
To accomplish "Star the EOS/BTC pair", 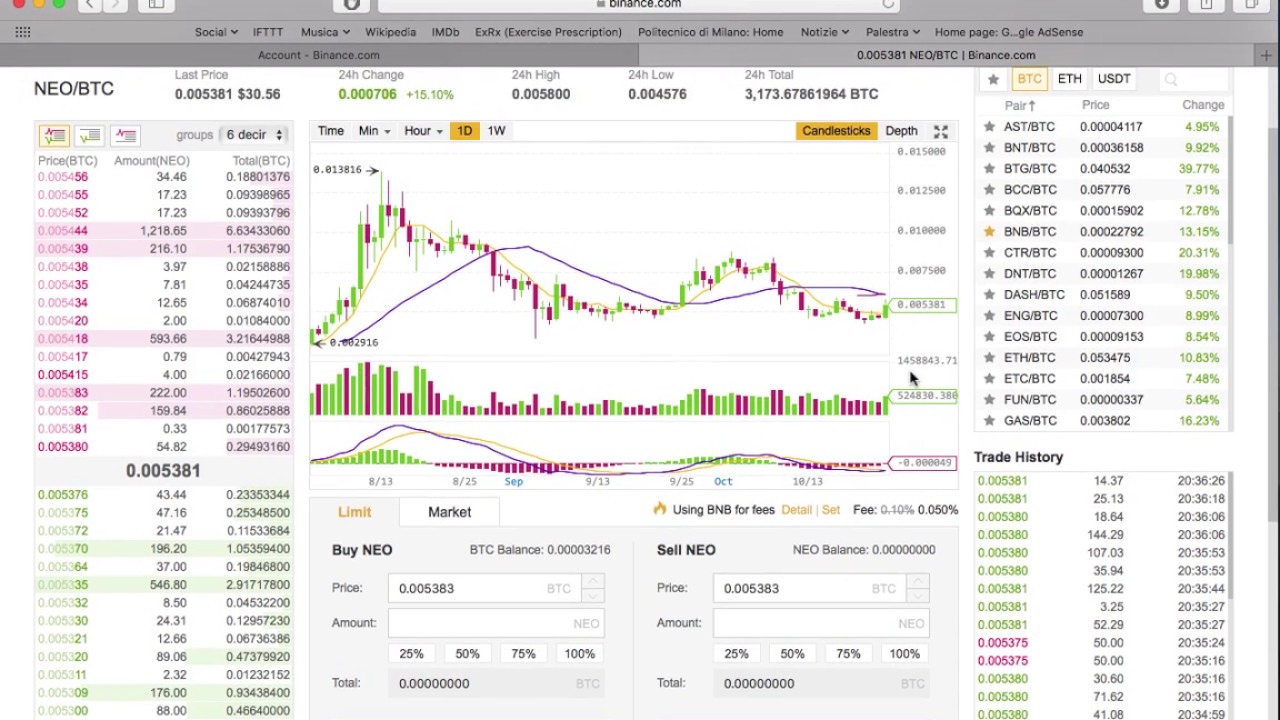I will click(x=989, y=337).
